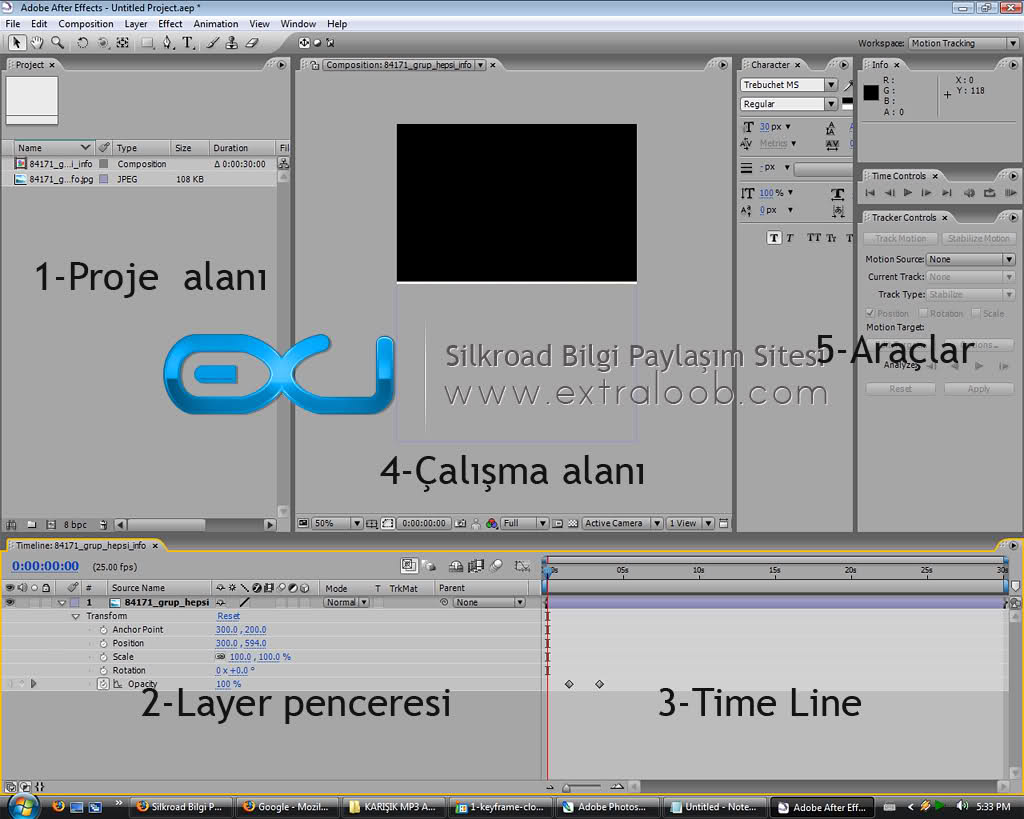Open the Animation menu

click(216, 24)
